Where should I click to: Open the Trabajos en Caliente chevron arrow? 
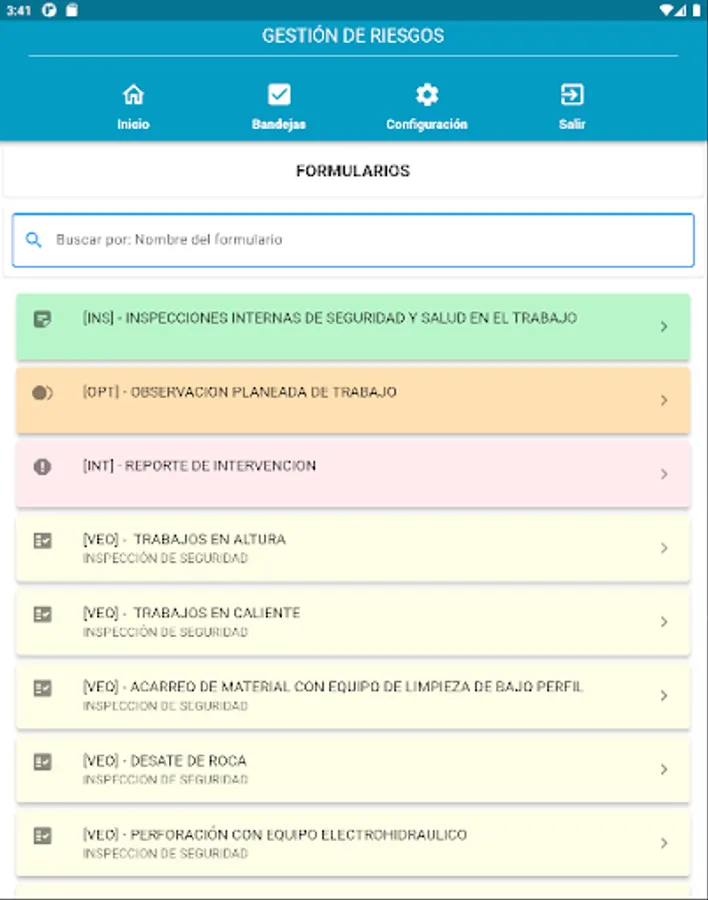pos(664,622)
